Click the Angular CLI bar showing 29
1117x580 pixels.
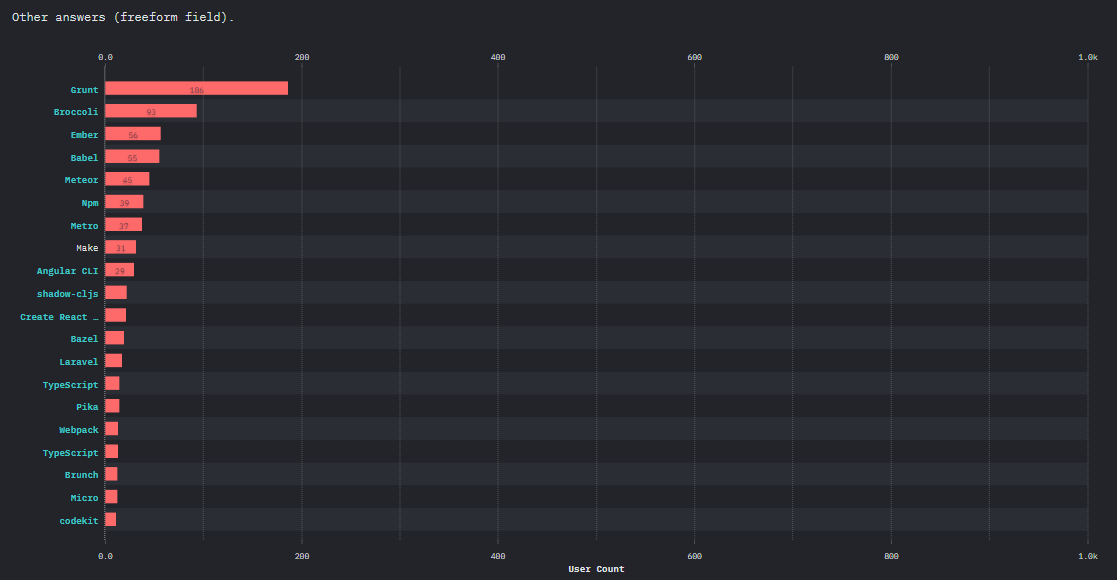[x=120, y=270]
